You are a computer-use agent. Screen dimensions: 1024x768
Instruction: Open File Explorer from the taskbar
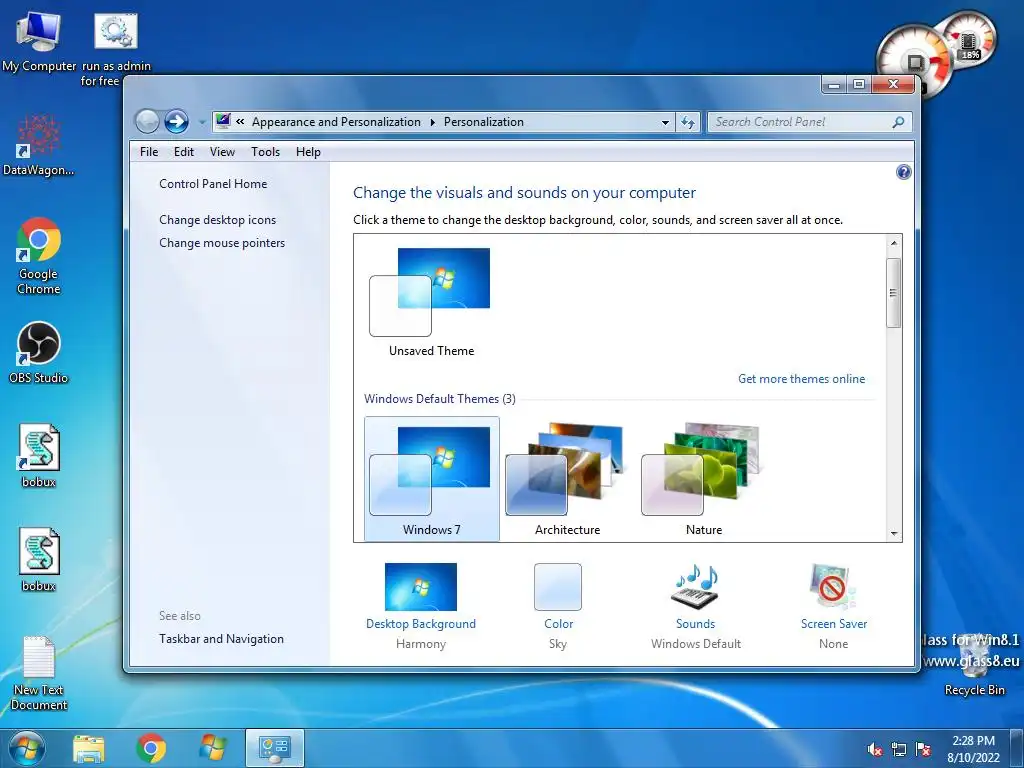click(x=89, y=749)
